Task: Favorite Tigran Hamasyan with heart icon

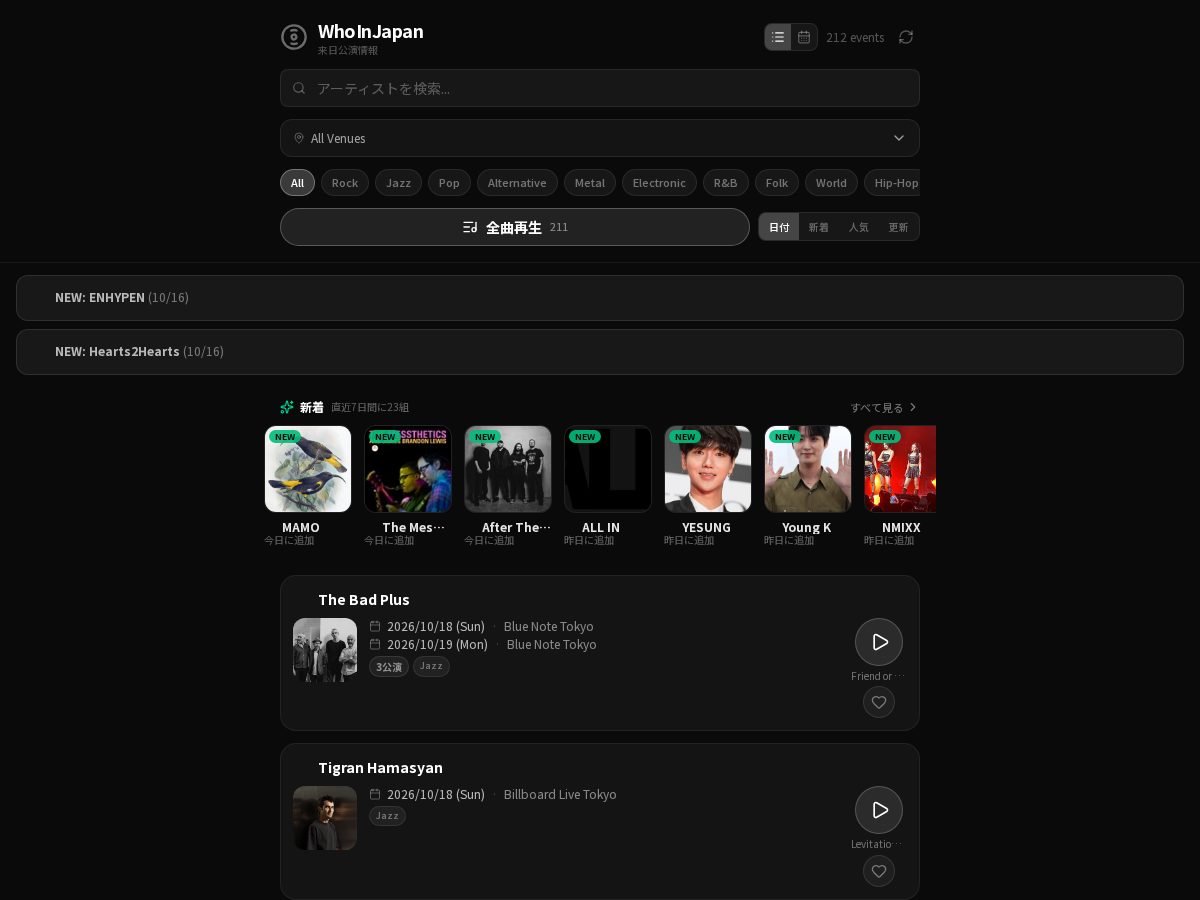Action: pyautogui.click(x=879, y=870)
